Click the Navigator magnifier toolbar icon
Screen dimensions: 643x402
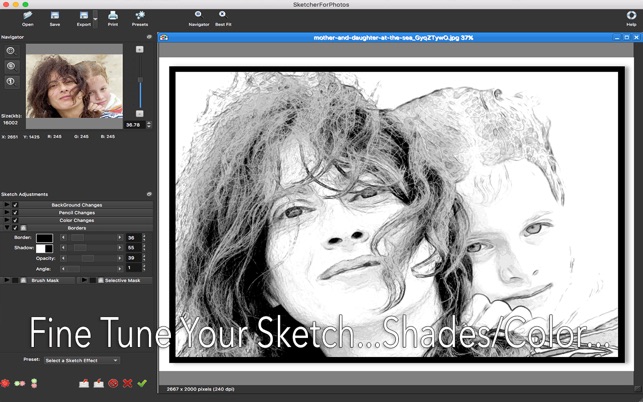[x=198, y=15]
